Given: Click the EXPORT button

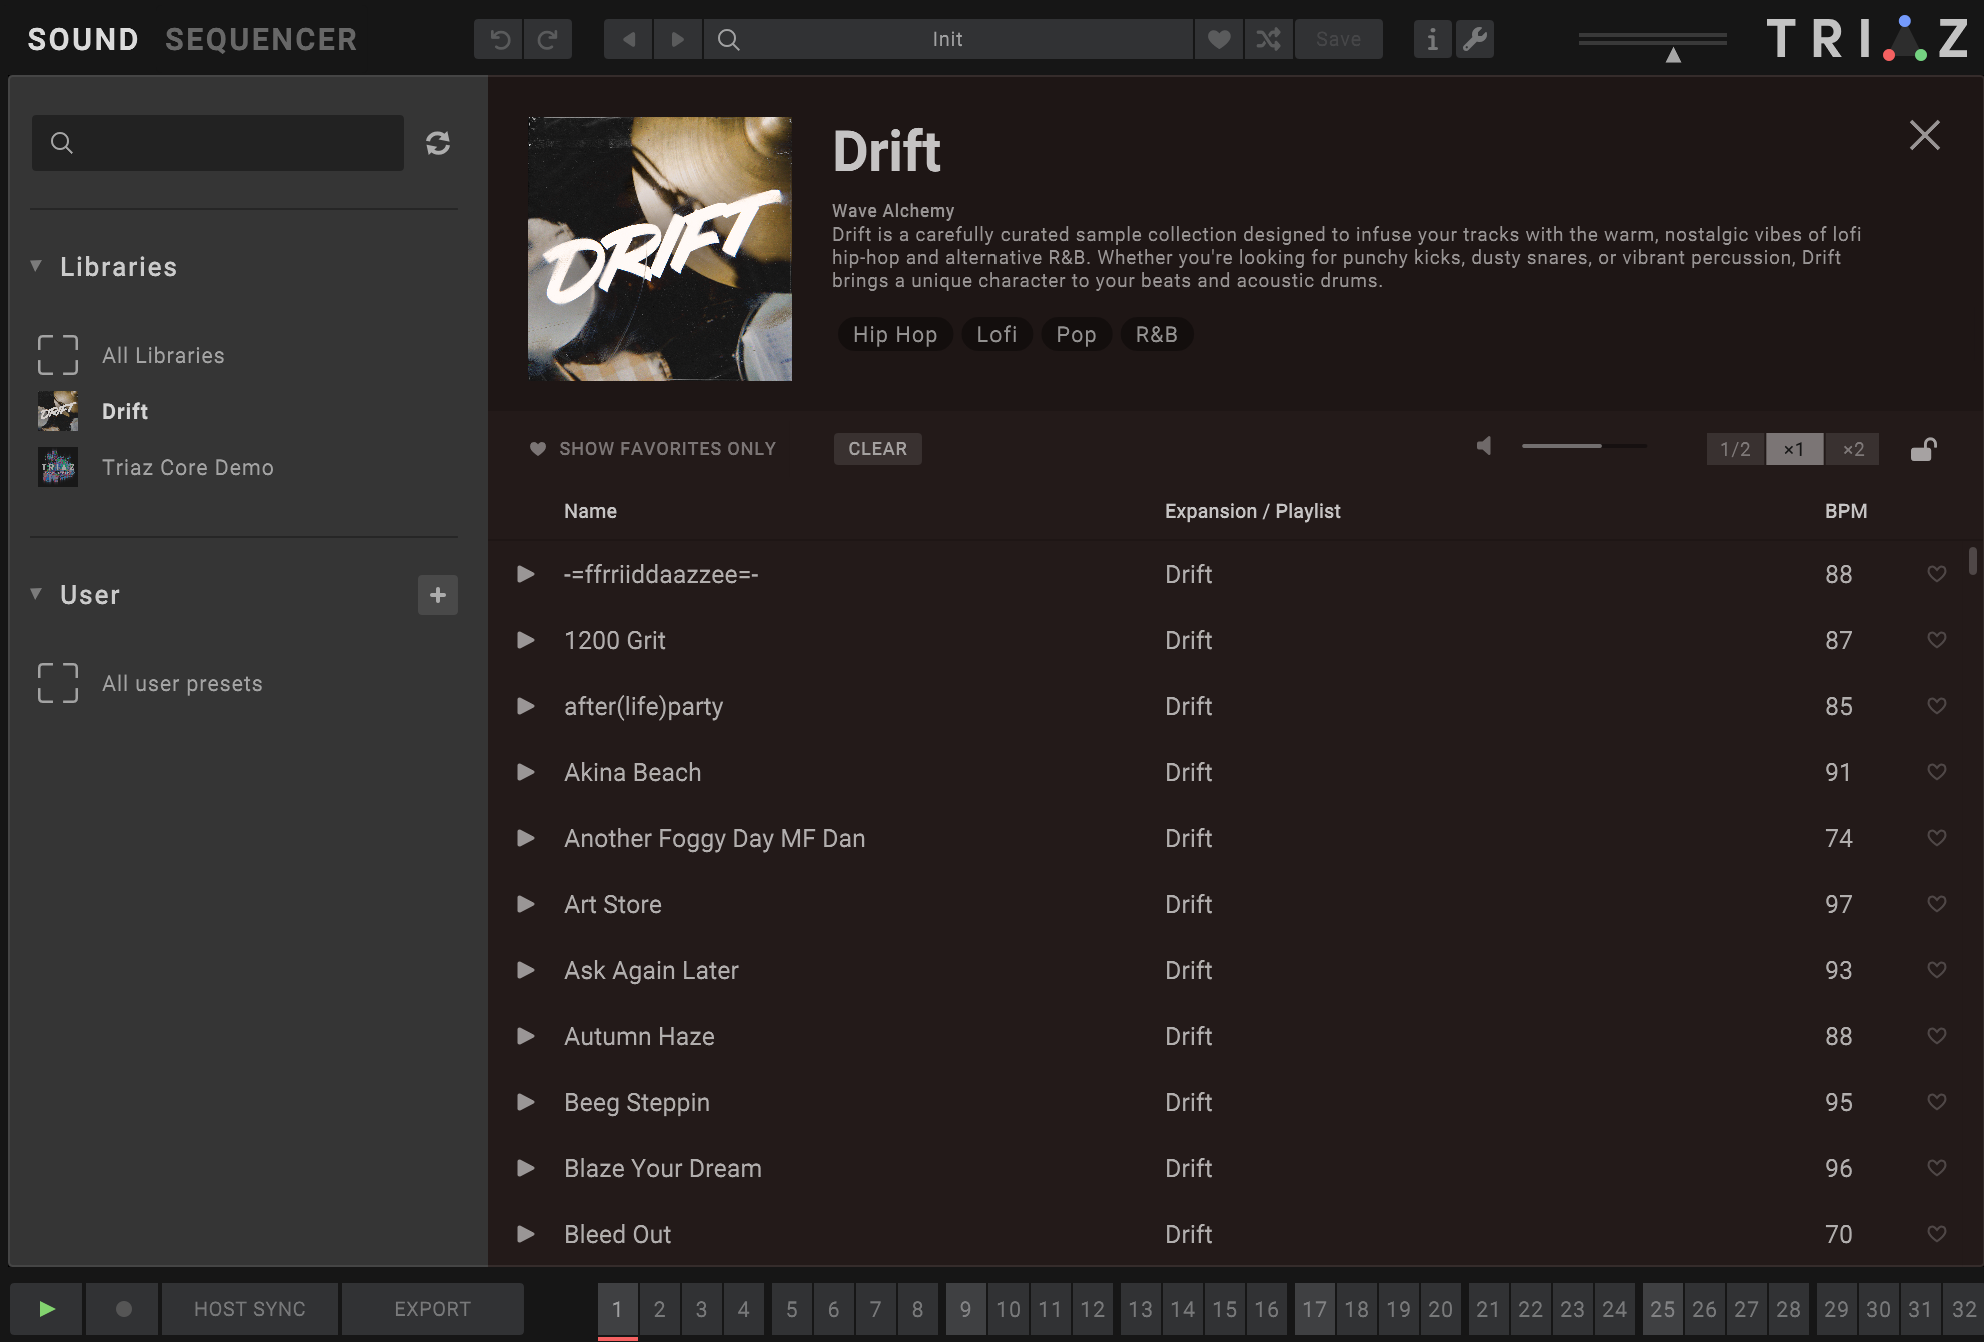Looking at the screenshot, I should point(432,1309).
